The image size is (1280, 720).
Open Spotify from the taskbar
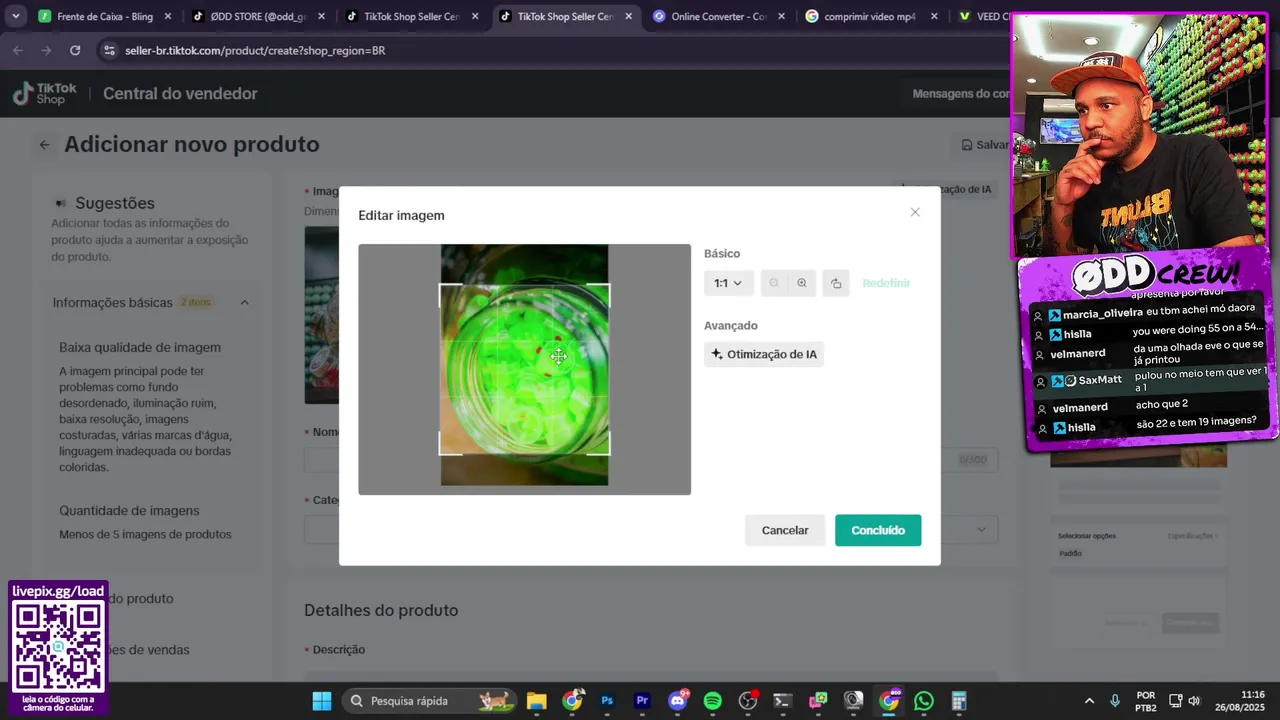pyautogui.click(x=713, y=701)
